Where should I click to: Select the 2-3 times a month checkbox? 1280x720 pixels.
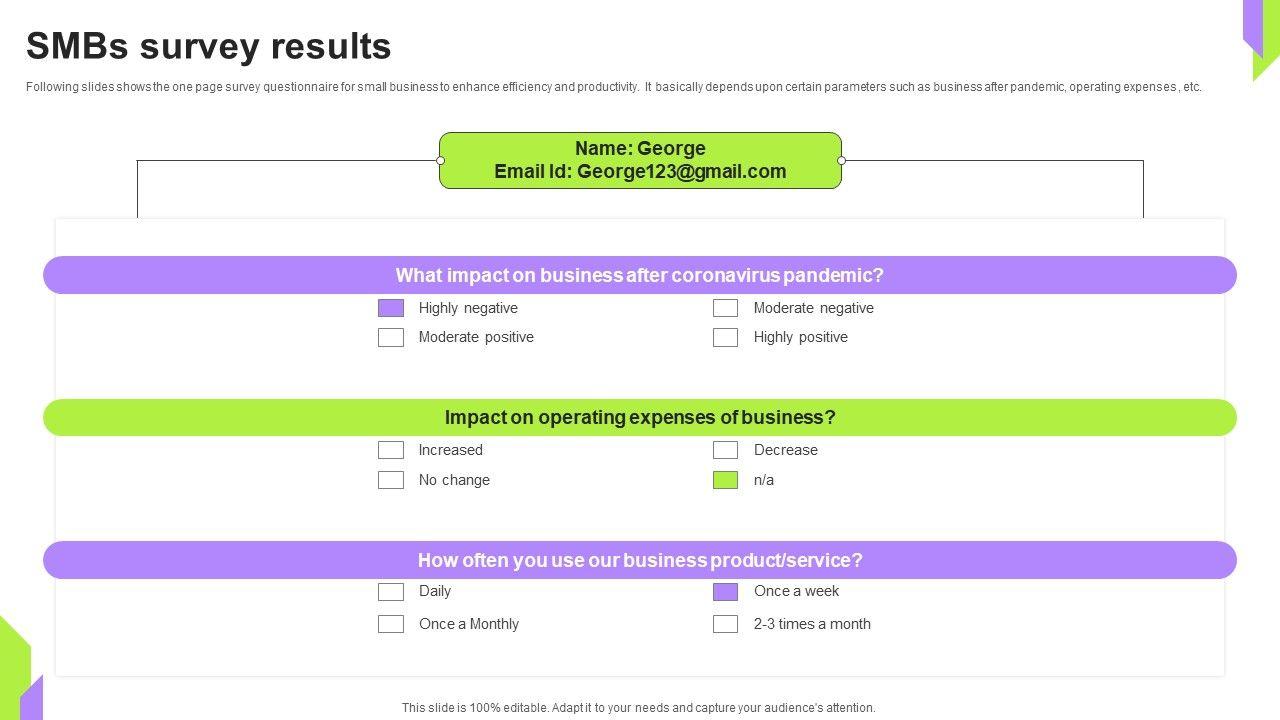725,624
